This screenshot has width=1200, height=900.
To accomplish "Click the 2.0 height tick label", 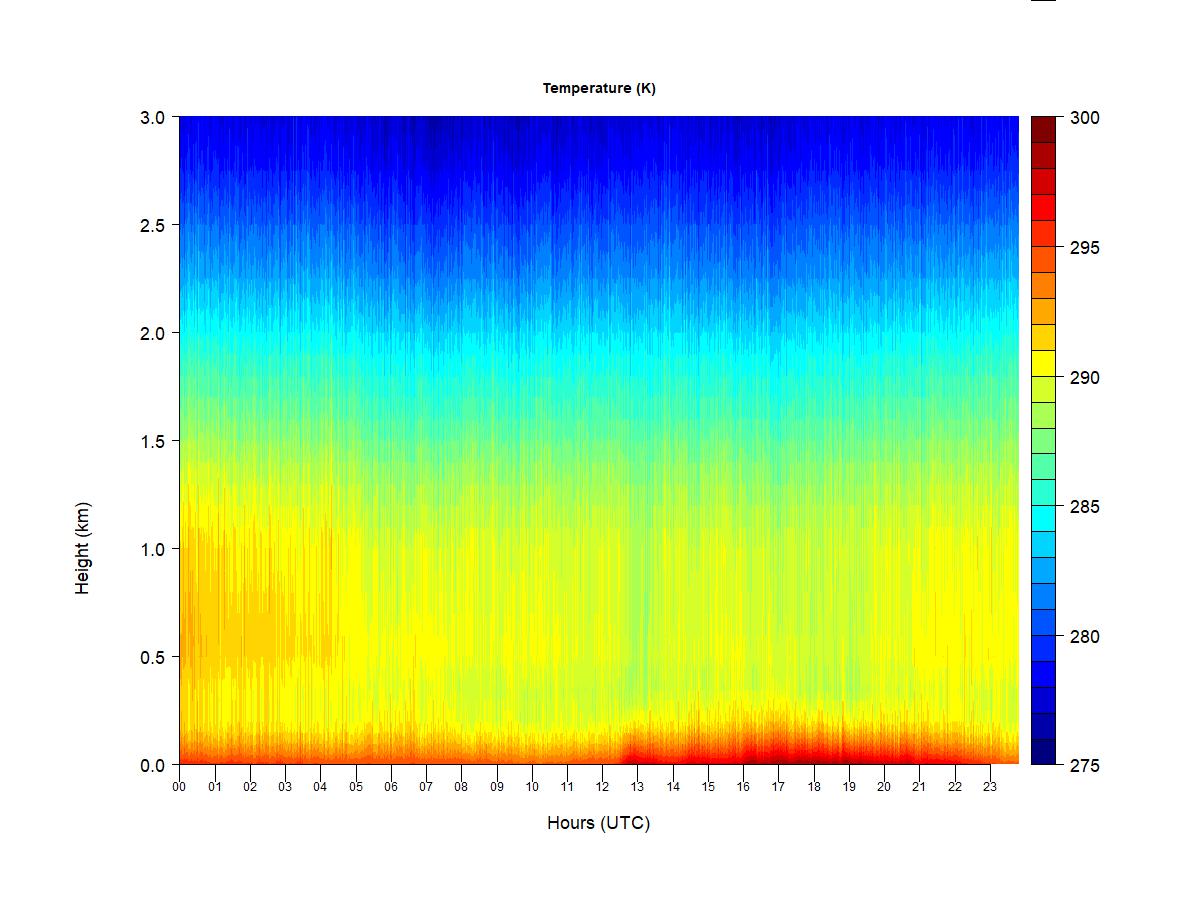I will (x=152, y=333).
